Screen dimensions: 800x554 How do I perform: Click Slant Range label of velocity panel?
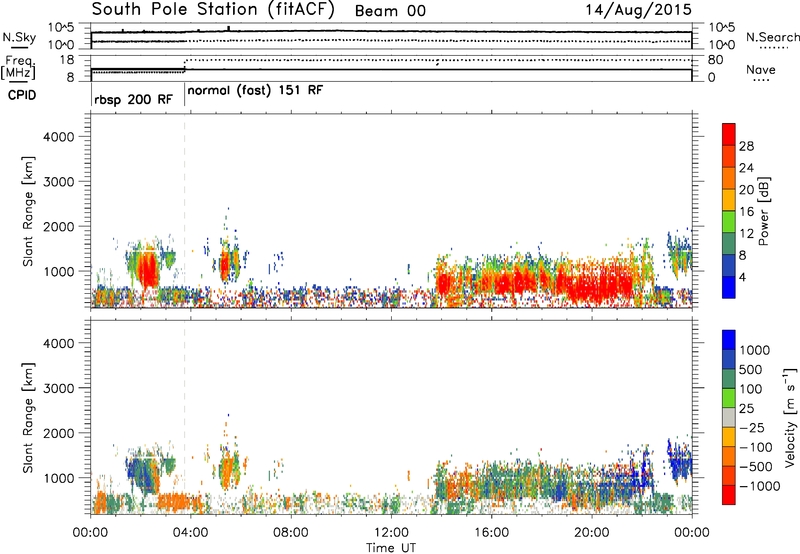[x=28, y=418]
